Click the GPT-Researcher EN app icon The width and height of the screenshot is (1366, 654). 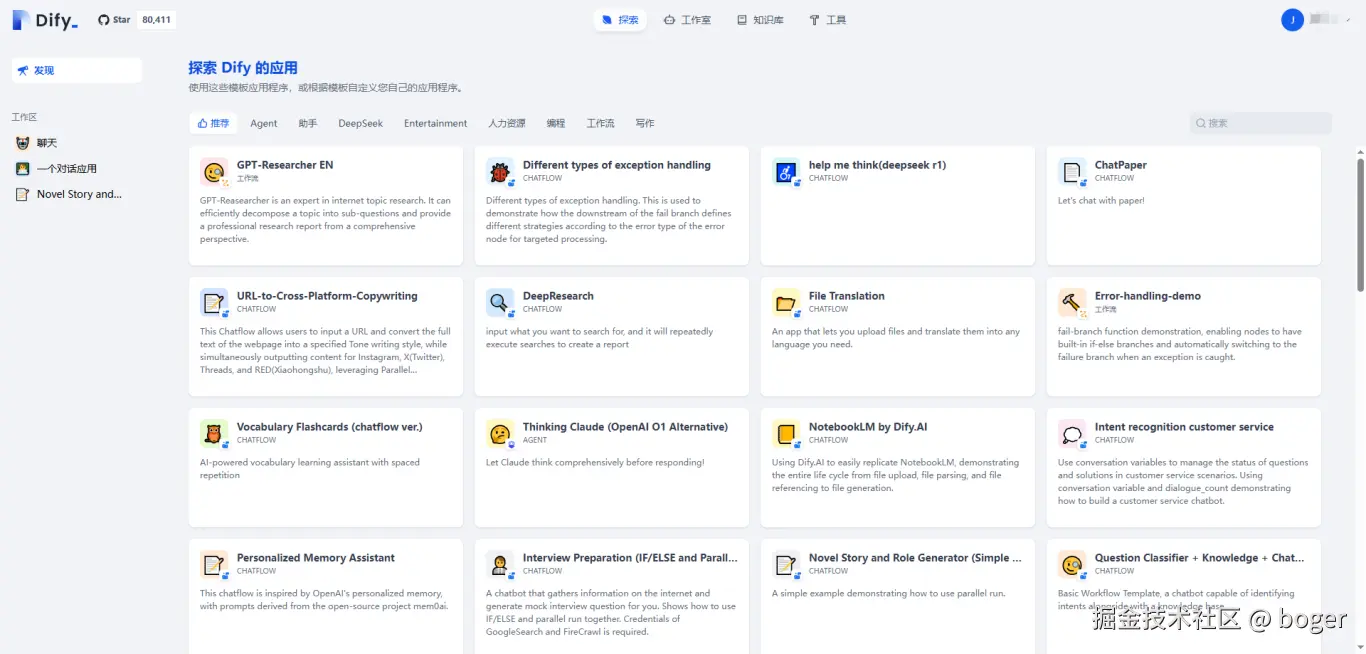click(214, 172)
